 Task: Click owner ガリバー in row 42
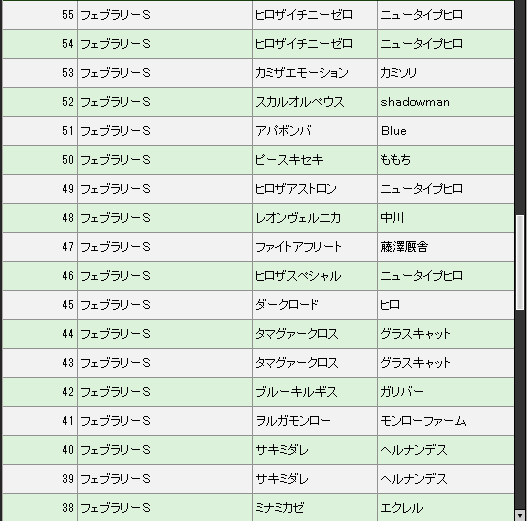(x=402, y=392)
